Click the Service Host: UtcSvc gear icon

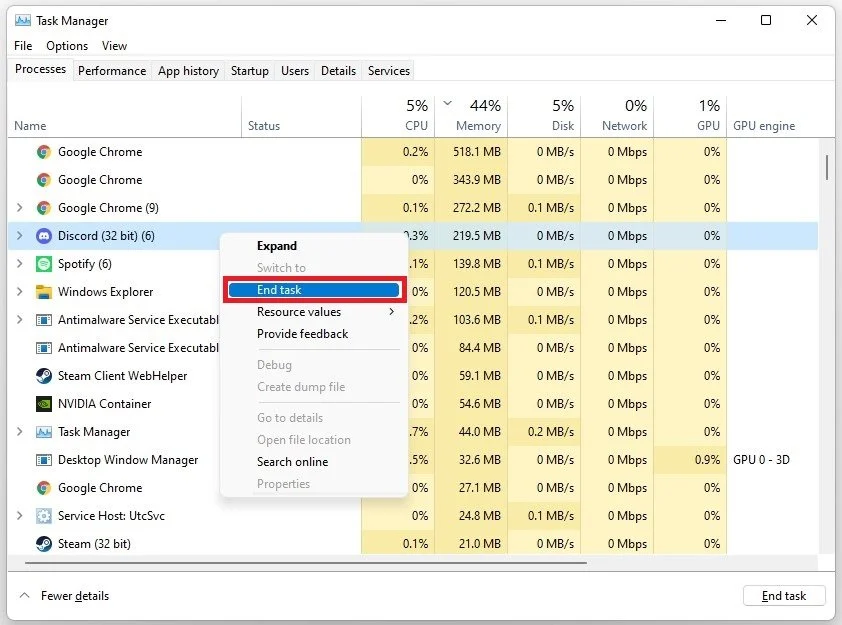tap(43, 516)
